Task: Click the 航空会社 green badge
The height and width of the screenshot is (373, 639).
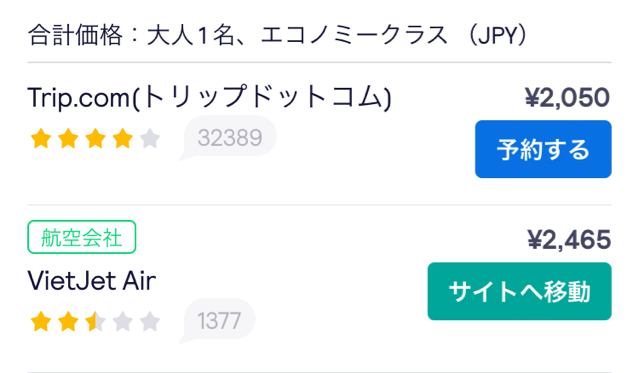Action: [x=82, y=237]
